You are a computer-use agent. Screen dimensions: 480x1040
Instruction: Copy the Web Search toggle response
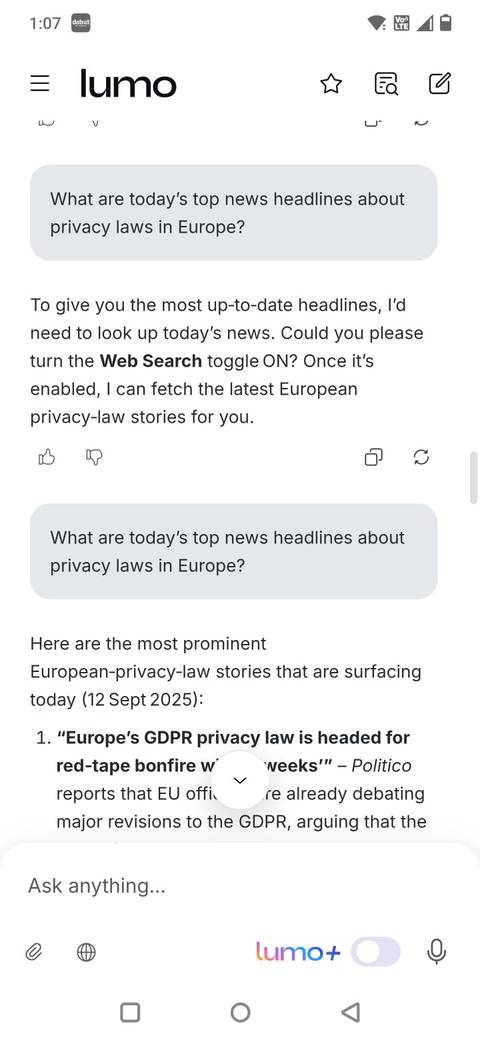(374, 457)
